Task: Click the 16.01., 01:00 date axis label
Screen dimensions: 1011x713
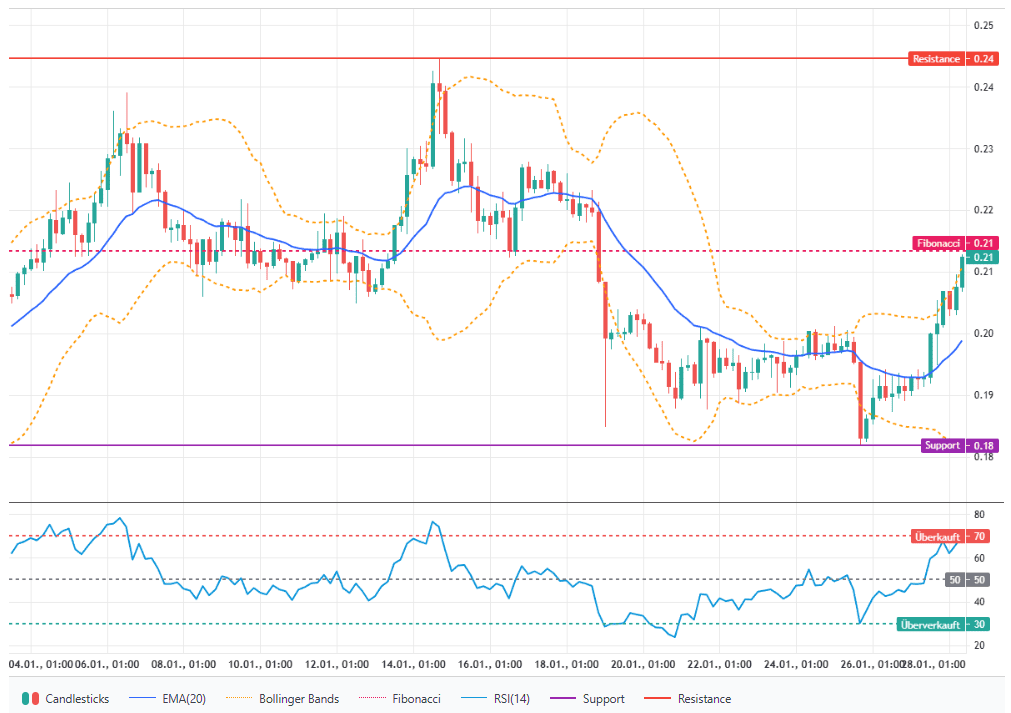Action: tap(490, 664)
